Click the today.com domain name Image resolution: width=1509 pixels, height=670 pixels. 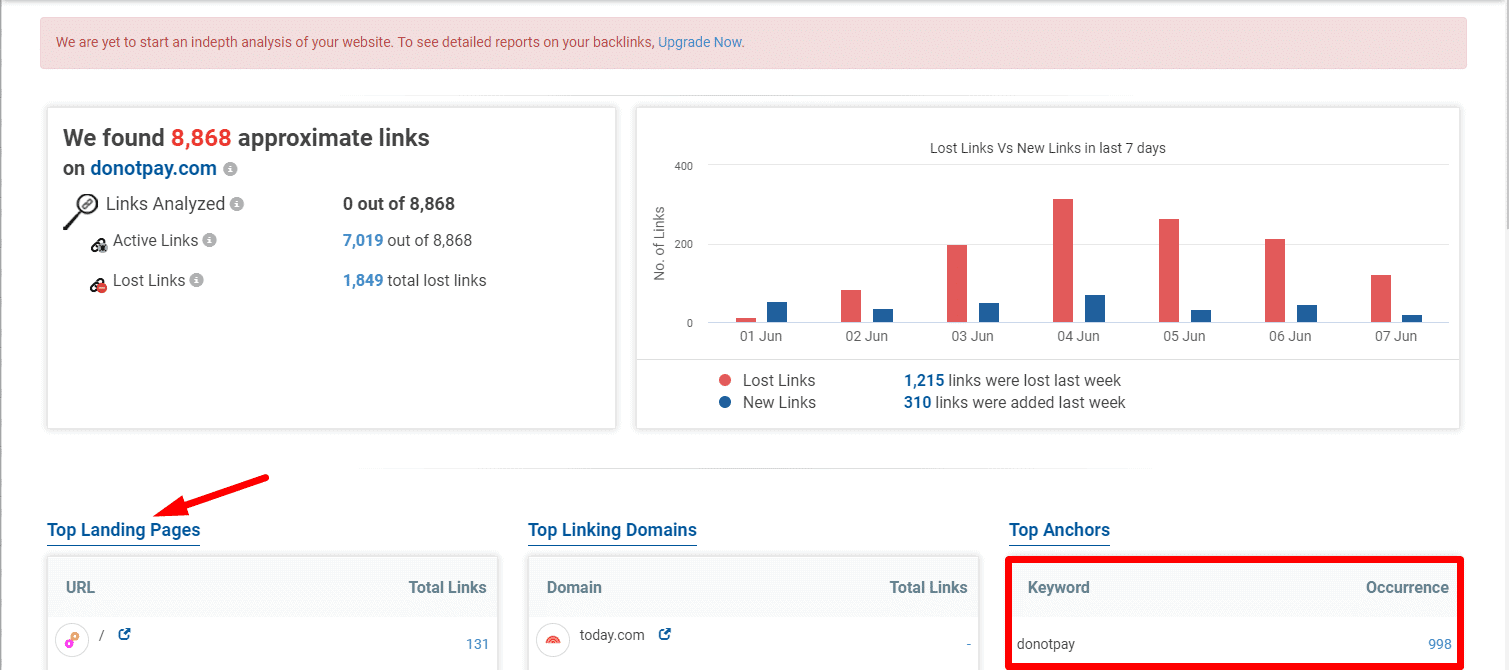(x=612, y=635)
